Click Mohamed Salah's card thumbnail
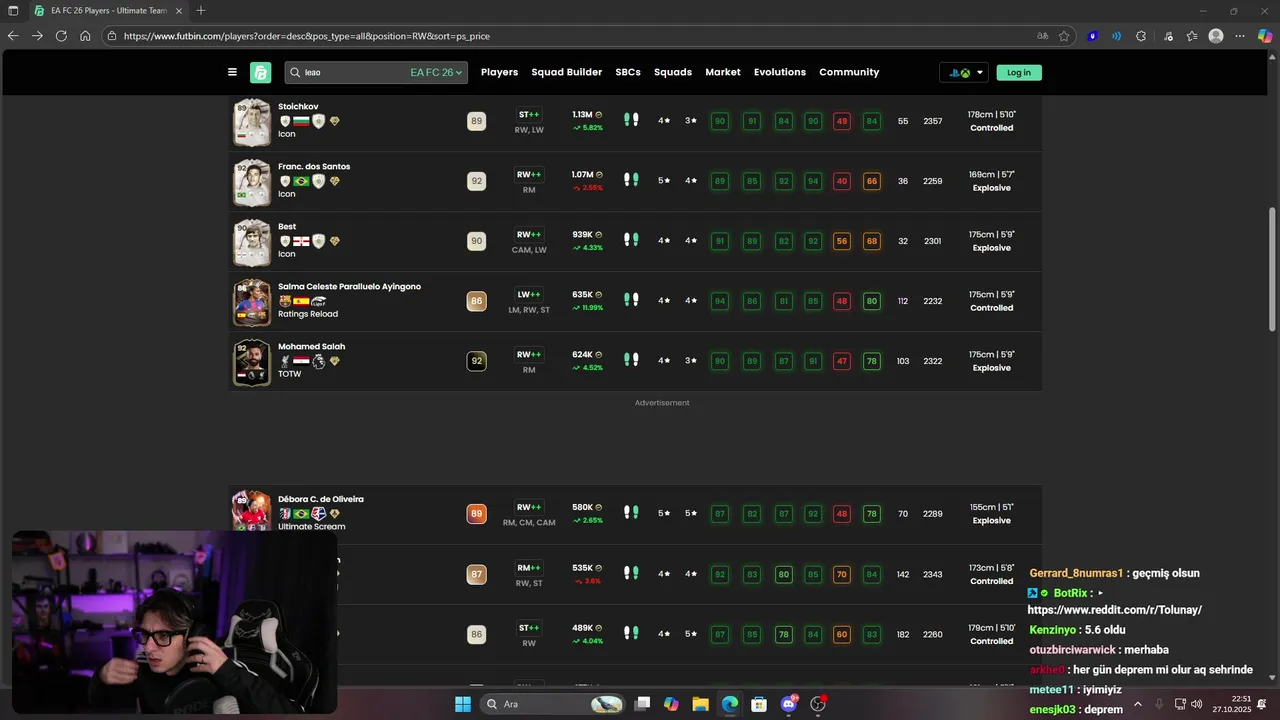The height and width of the screenshot is (720, 1280). 251,362
